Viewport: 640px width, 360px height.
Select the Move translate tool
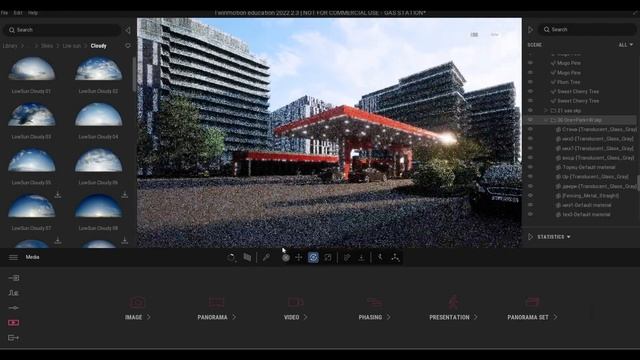point(299,257)
